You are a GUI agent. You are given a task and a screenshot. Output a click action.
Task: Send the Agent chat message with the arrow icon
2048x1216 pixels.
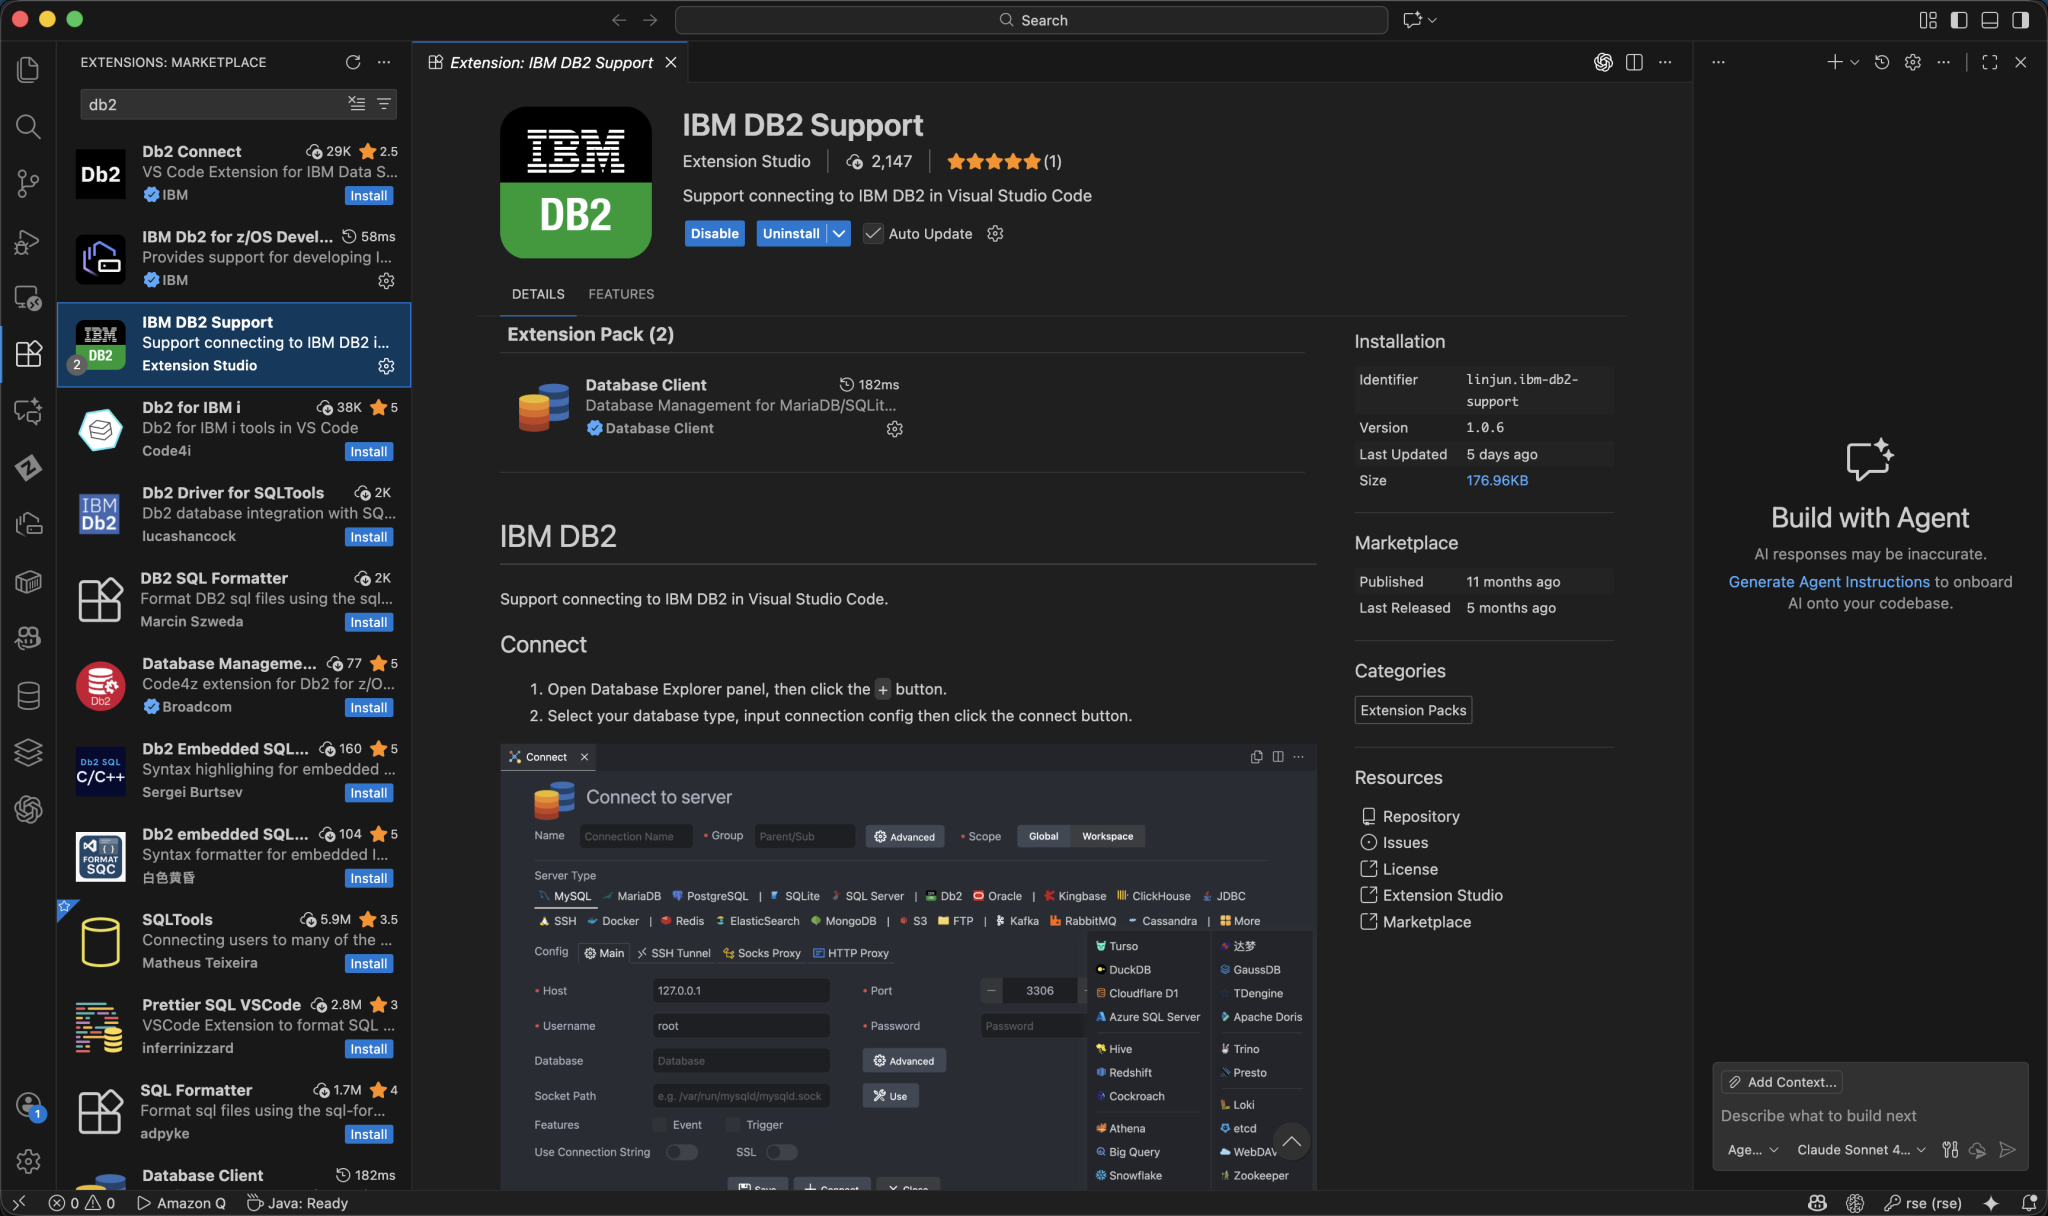pyautogui.click(x=2007, y=1150)
